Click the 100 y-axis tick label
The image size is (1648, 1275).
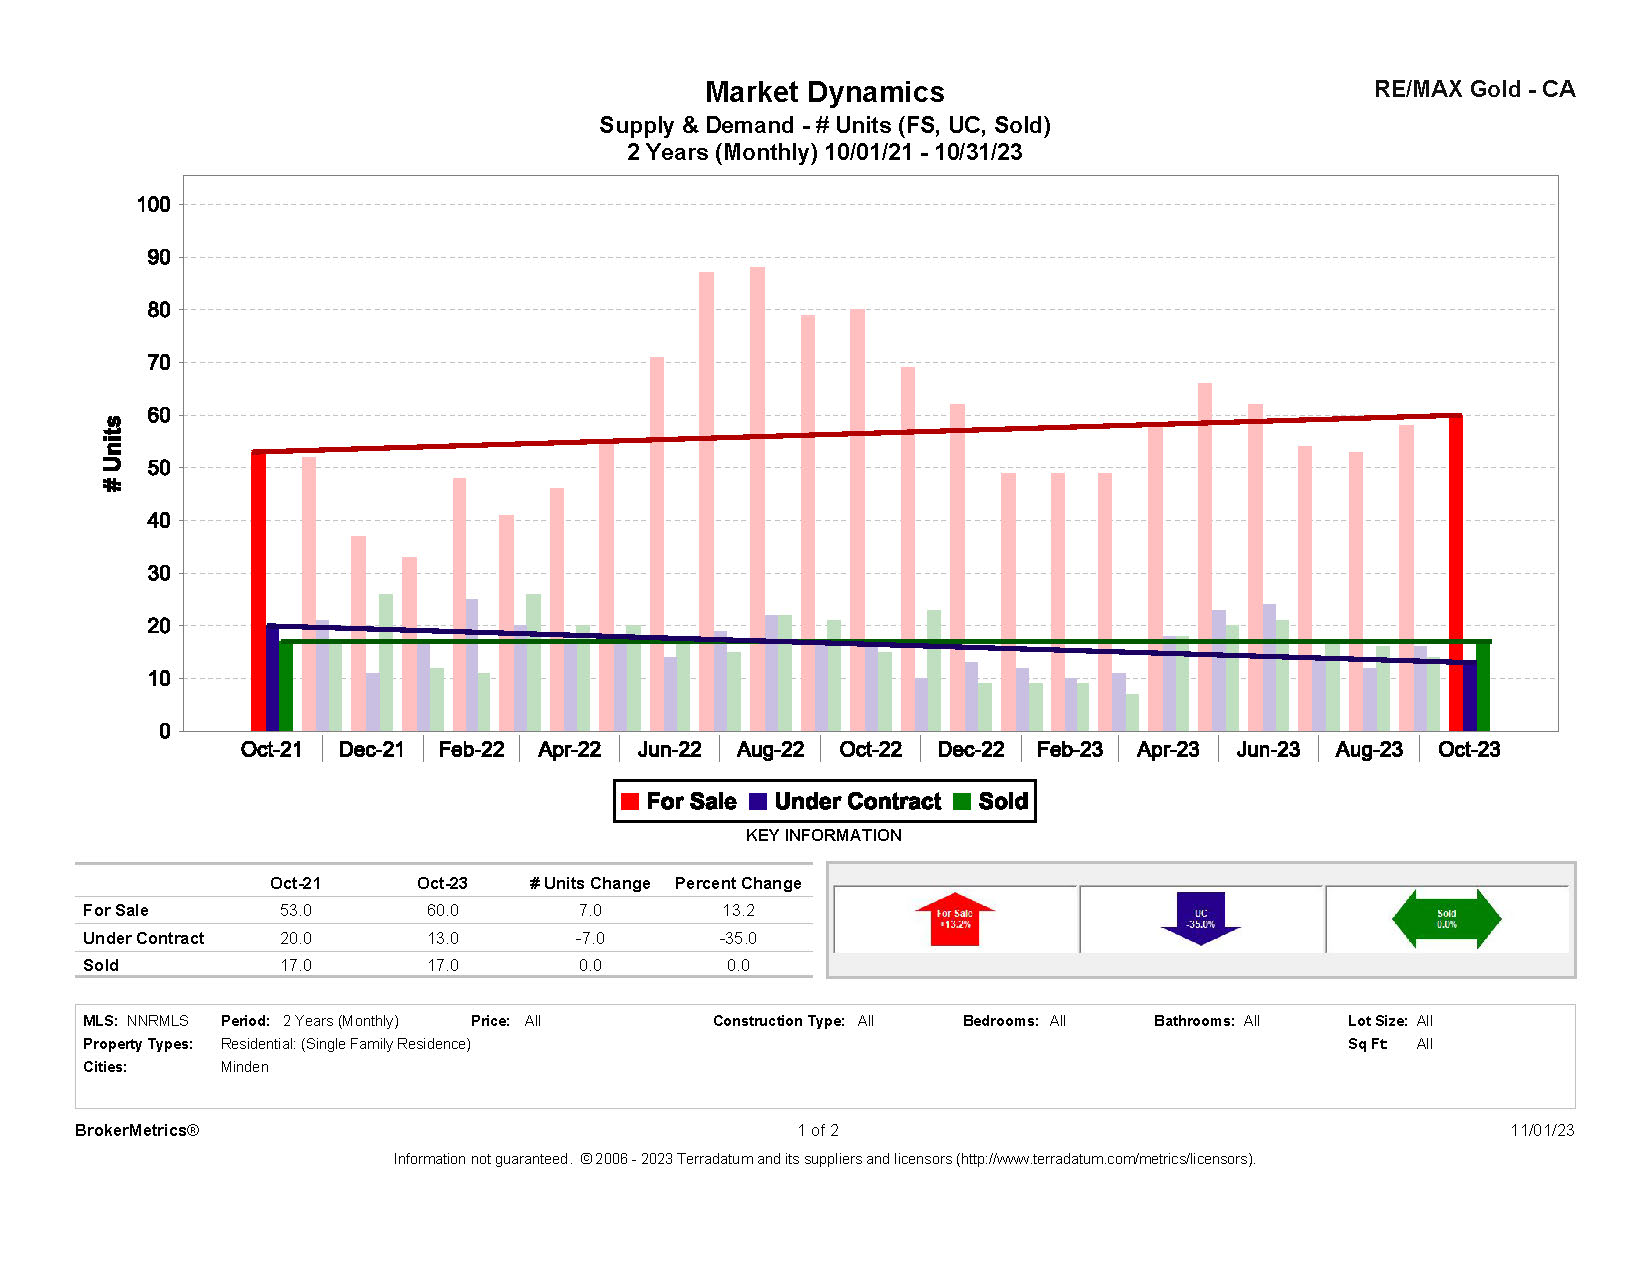point(154,204)
